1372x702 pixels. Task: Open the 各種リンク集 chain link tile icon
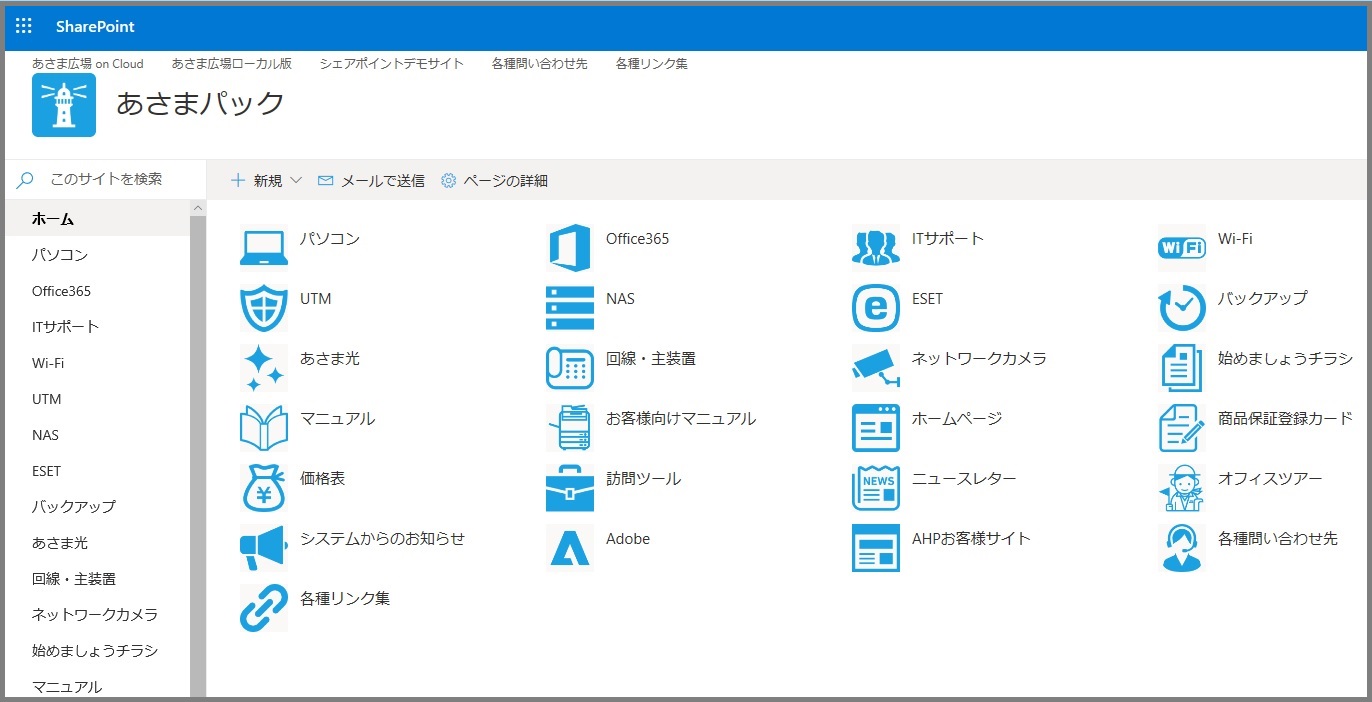click(264, 608)
